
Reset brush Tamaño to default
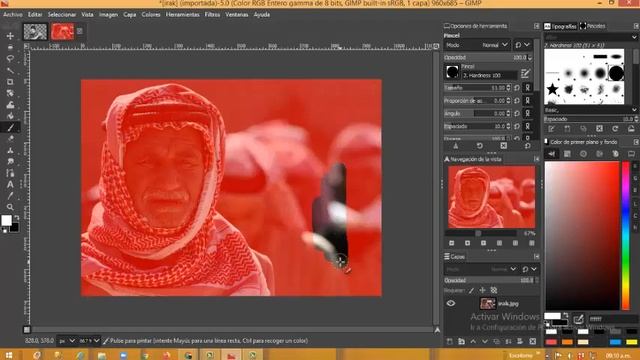tap(517, 88)
